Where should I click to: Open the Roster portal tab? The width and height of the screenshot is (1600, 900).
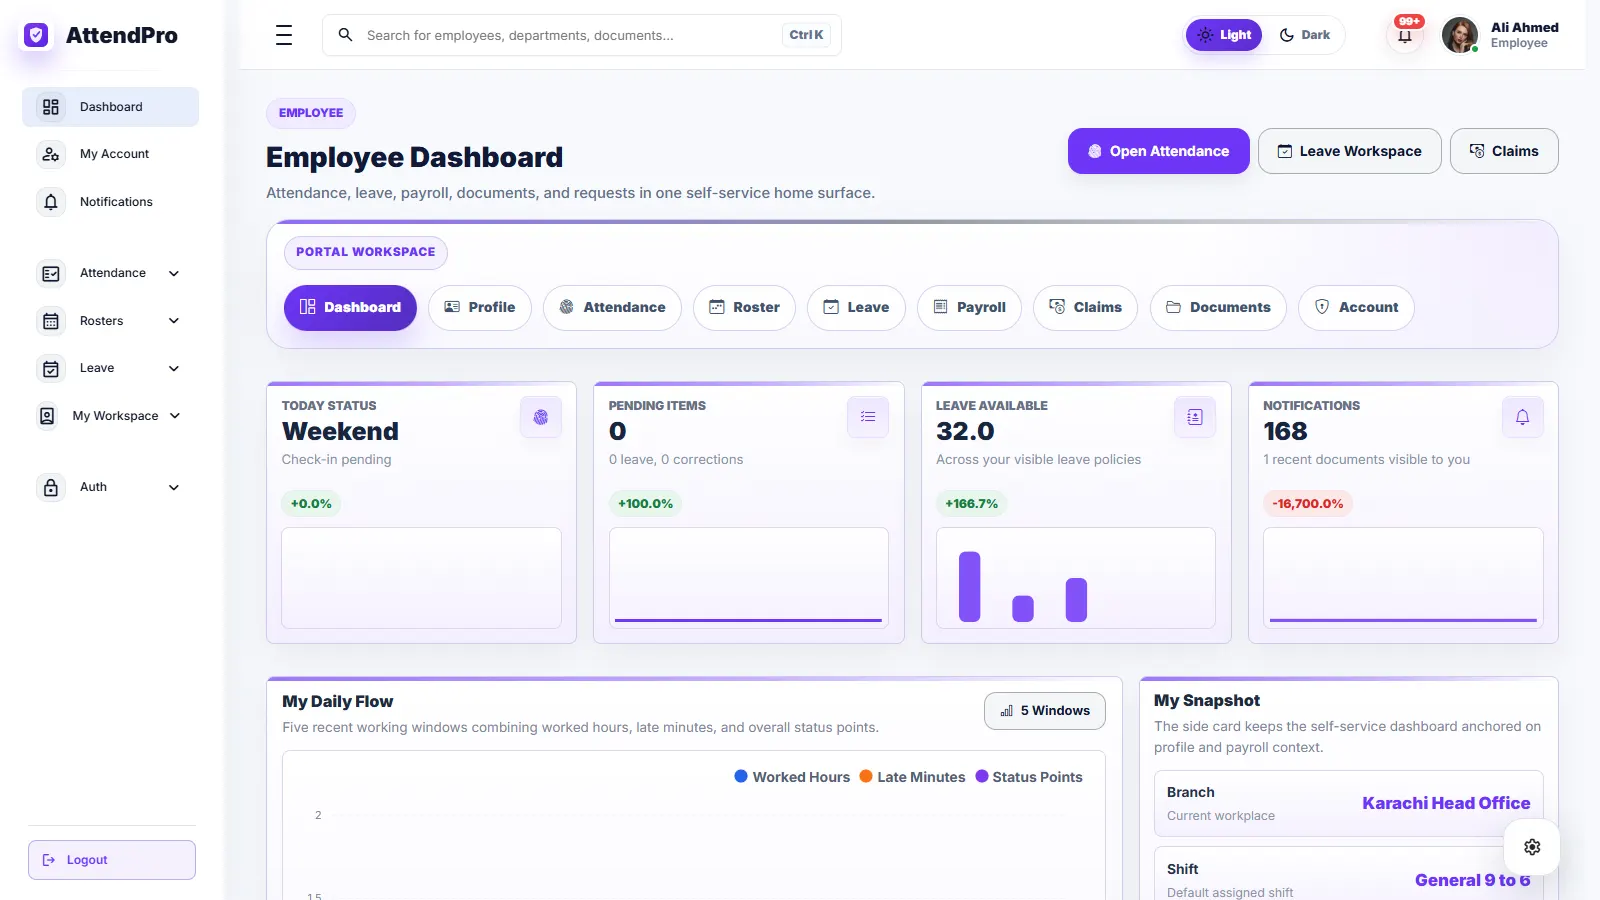[744, 308]
